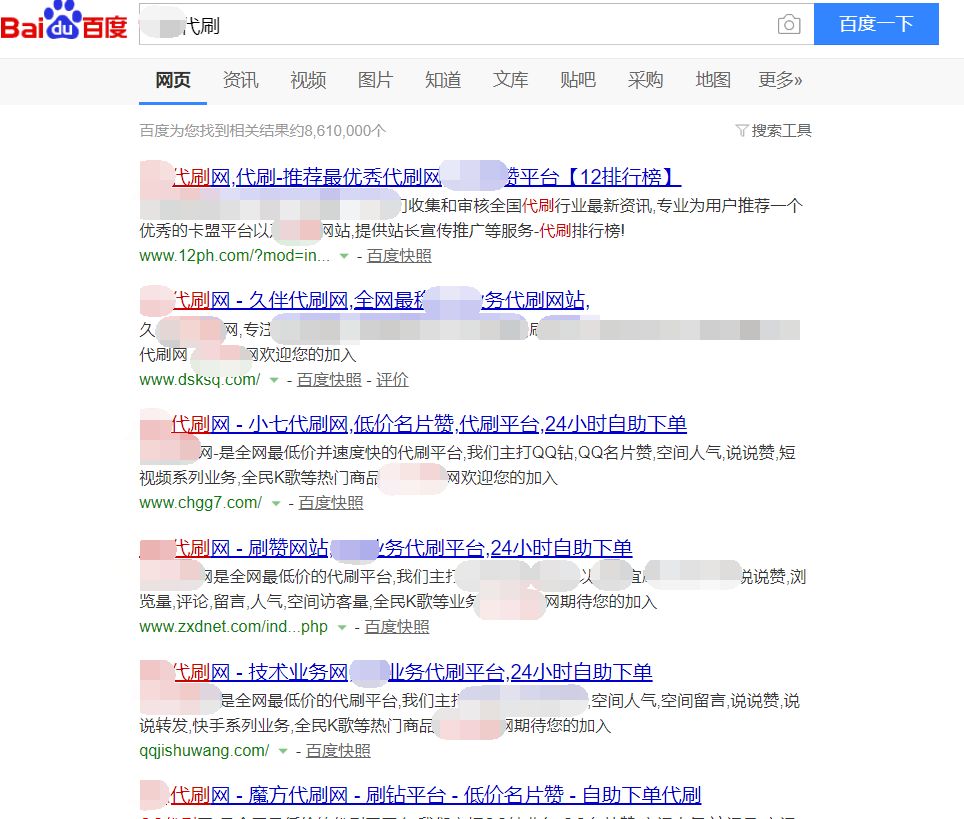
Task: Open result titled 久伴代刷网
Action: pyautogui.click(x=365, y=300)
